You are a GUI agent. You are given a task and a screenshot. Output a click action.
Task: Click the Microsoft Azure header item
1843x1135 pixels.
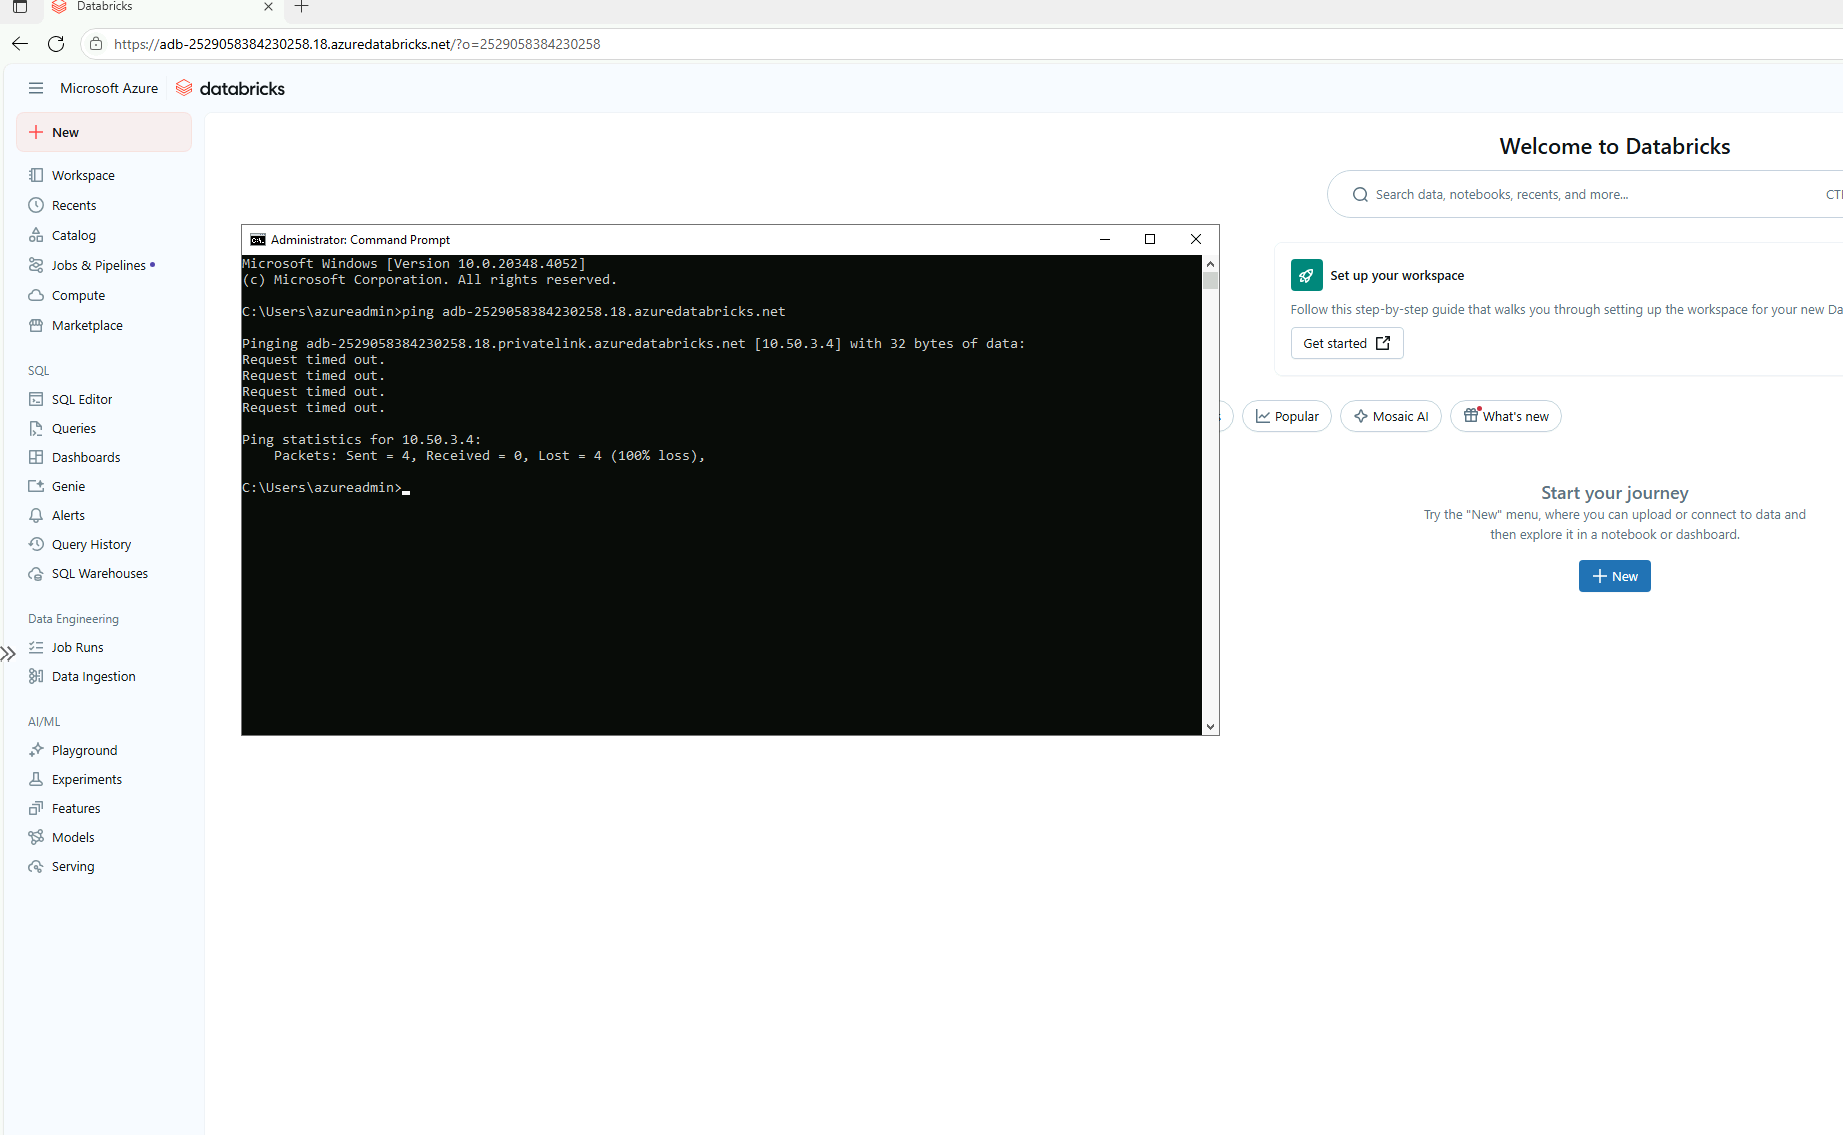[x=108, y=88]
